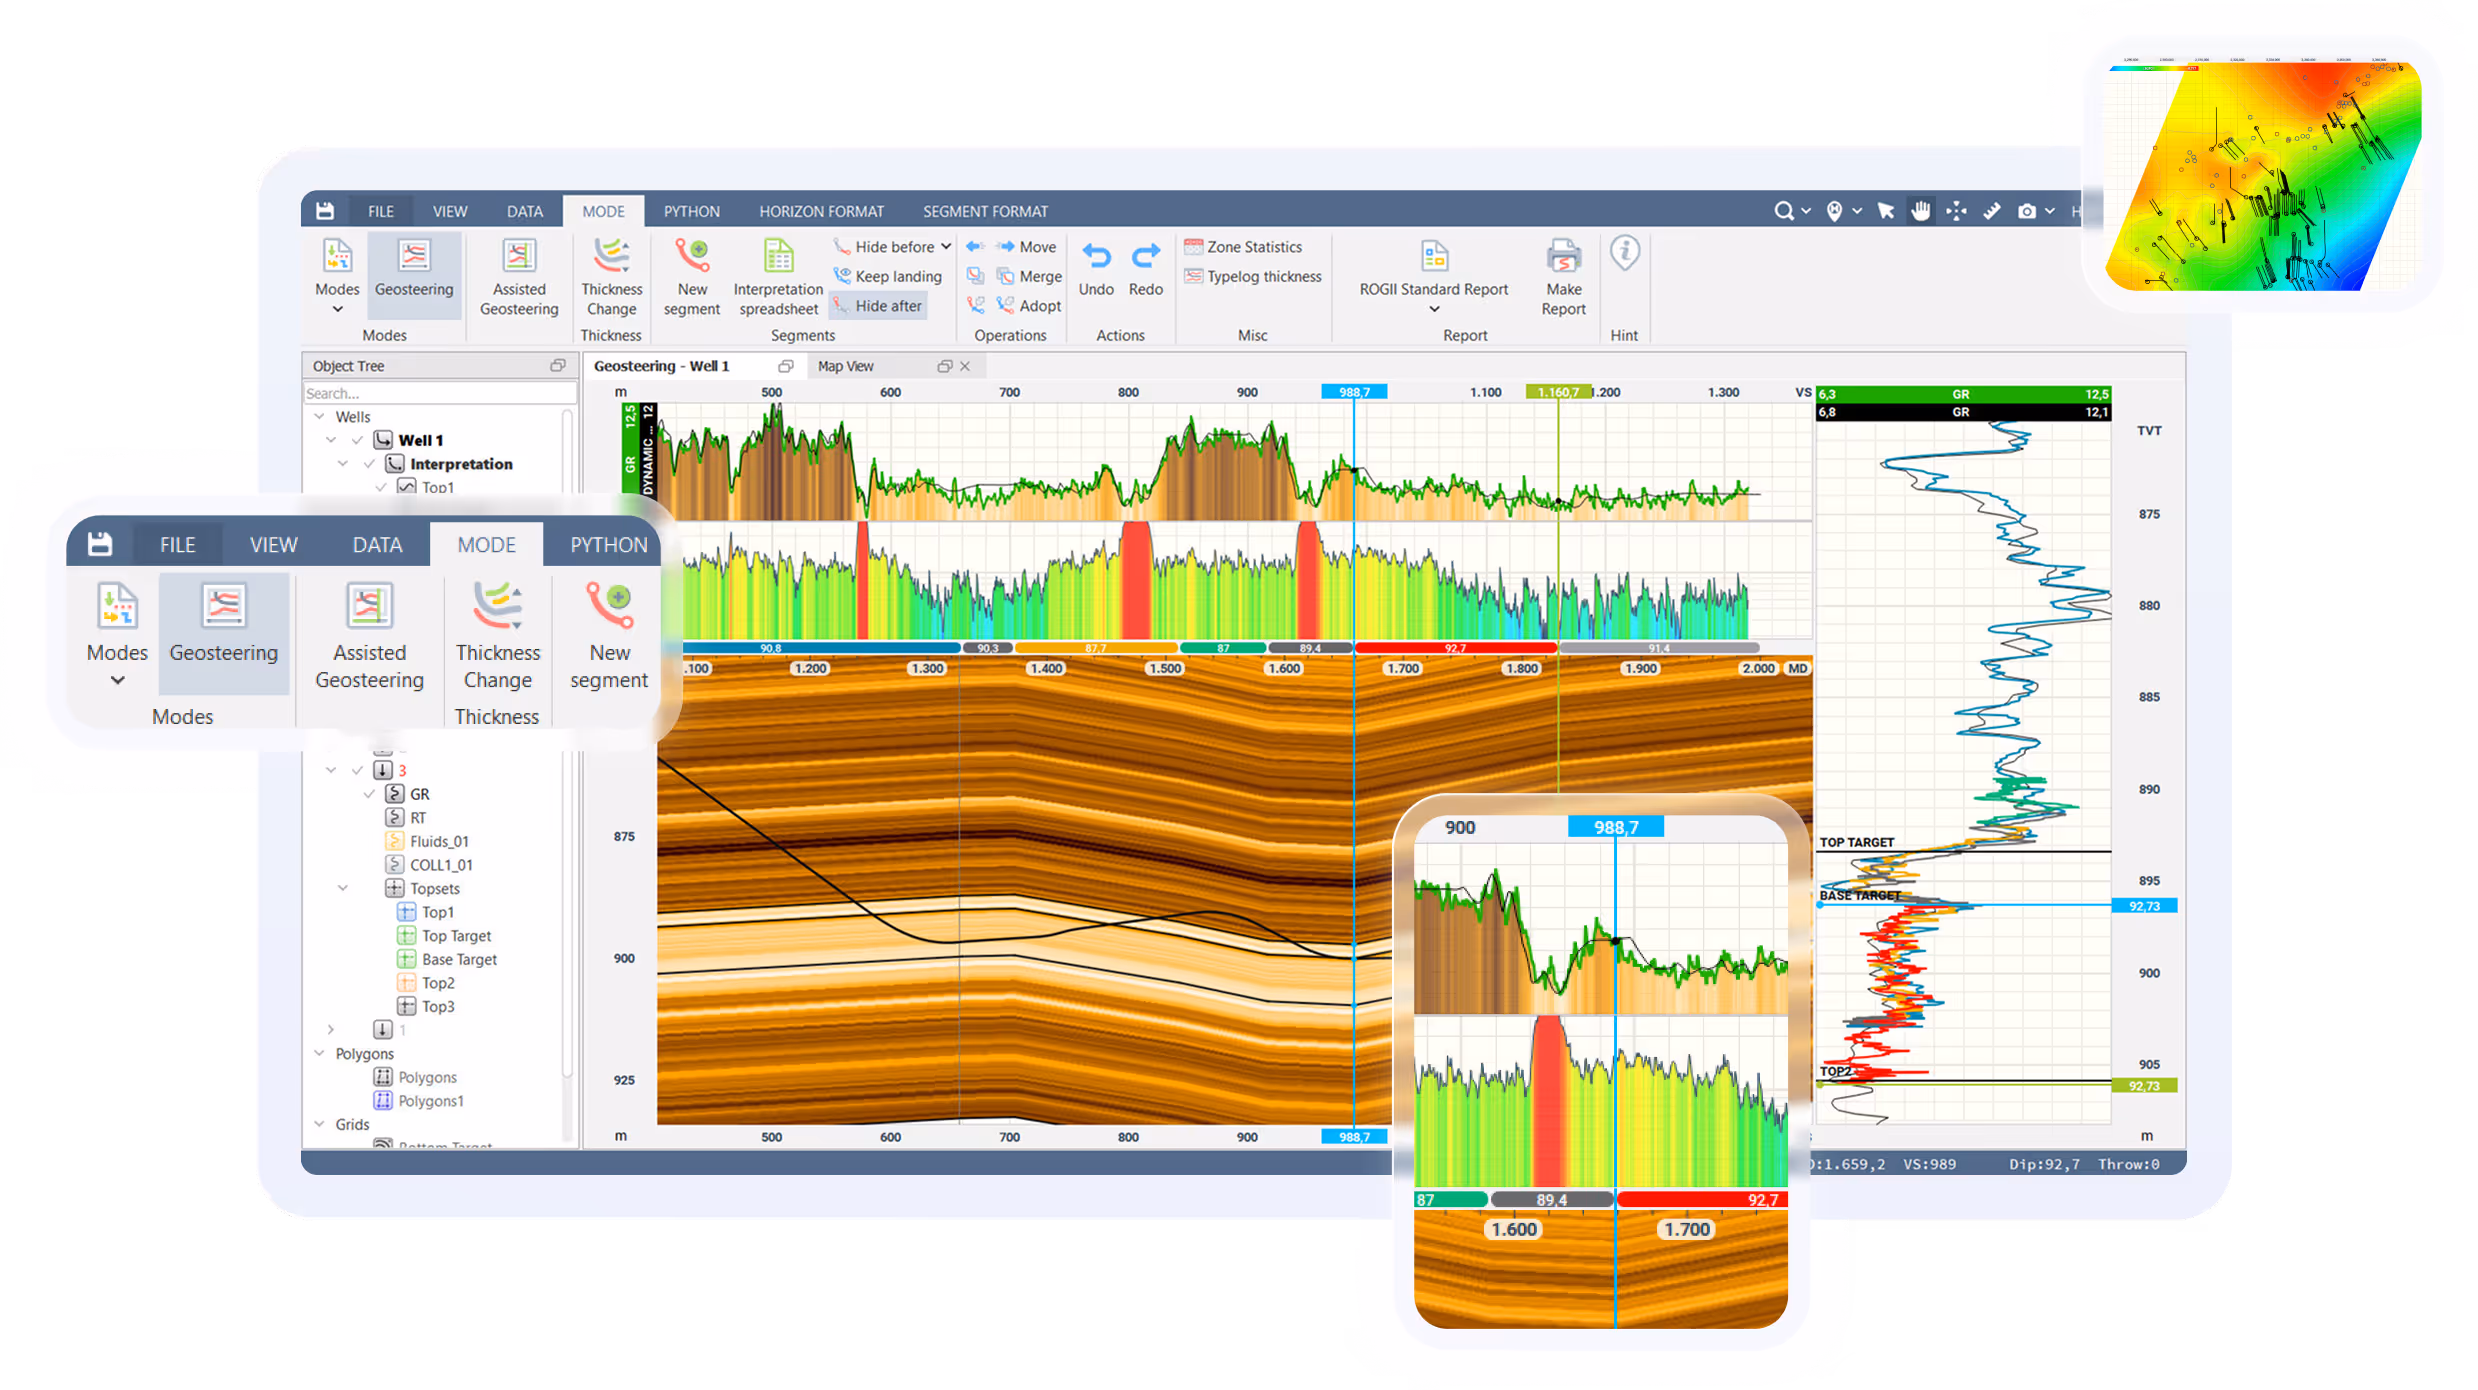Open the dropdown next to the magnifier icon
The height and width of the screenshot is (1390, 2478).
[1806, 211]
